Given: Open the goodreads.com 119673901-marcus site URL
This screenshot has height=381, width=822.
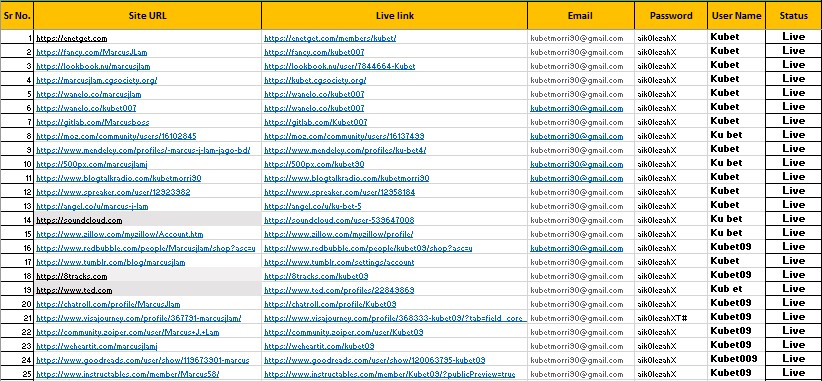Looking at the screenshot, I should tap(143, 360).
